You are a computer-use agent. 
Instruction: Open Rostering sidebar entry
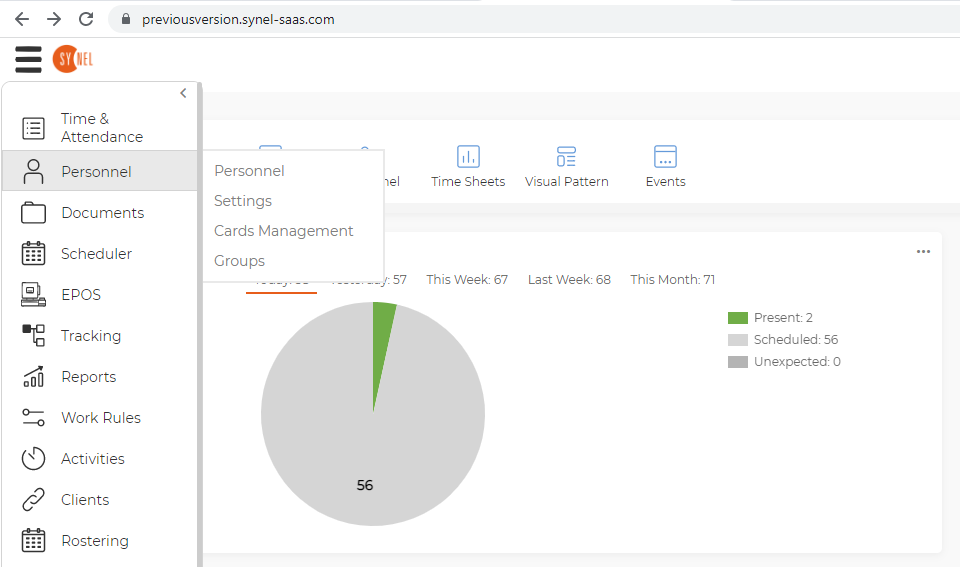tap(95, 541)
